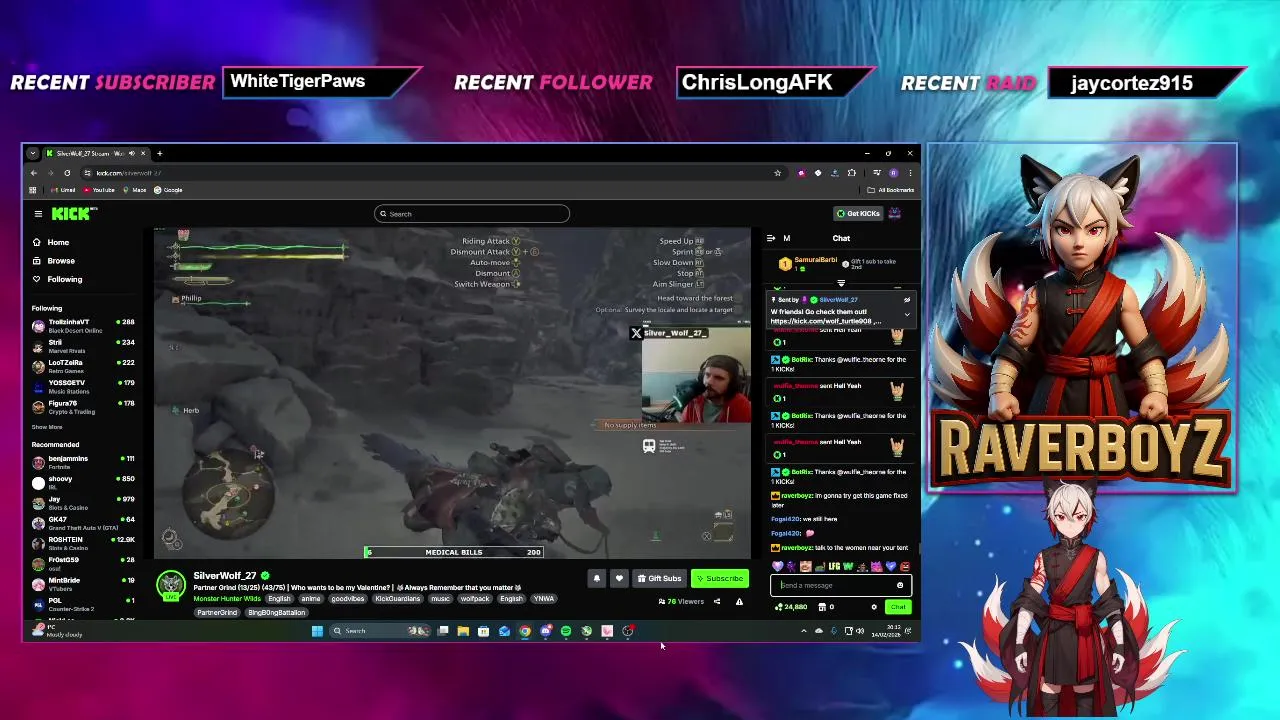Viewport: 1280px width, 720px height.
Task: Open Chrome from the taskbar
Action: click(525, 631)
